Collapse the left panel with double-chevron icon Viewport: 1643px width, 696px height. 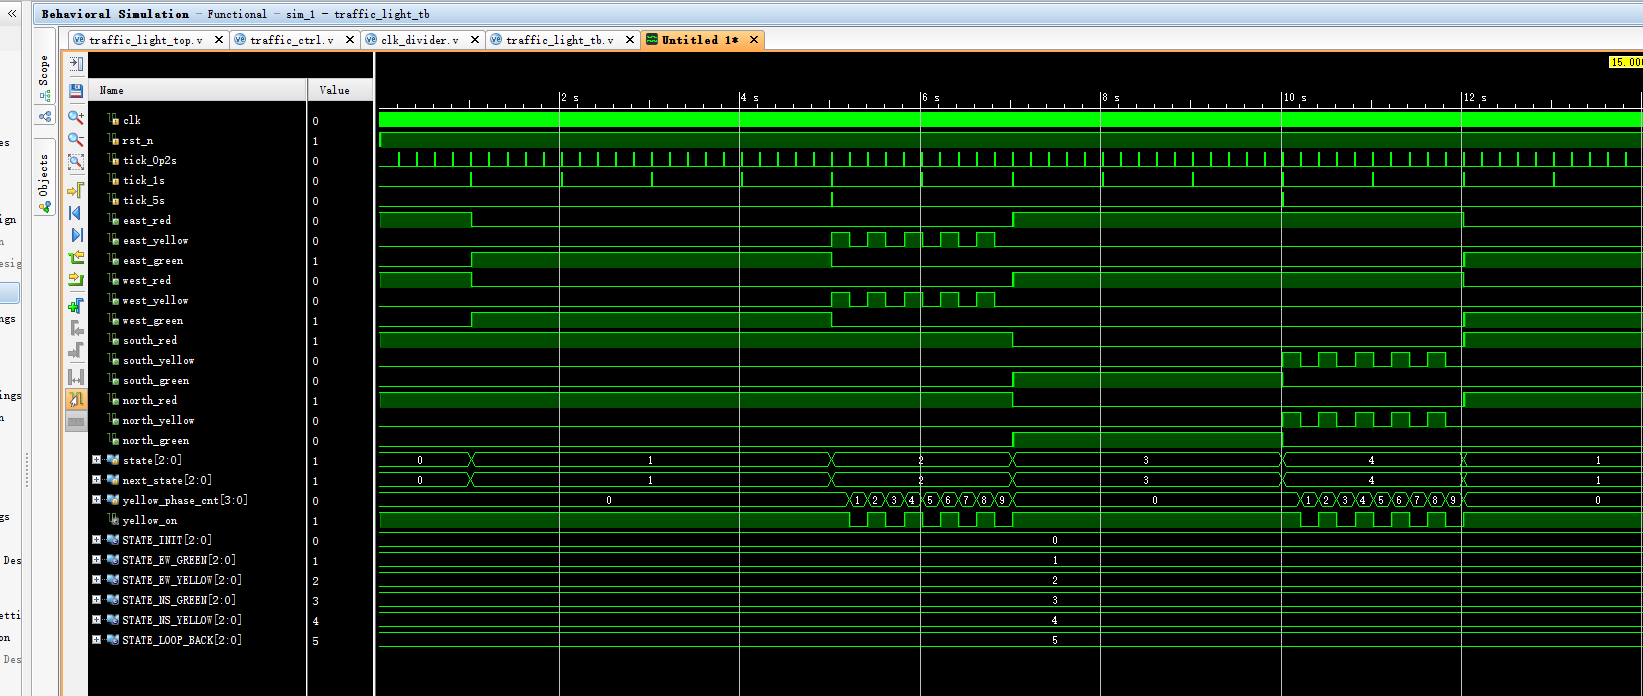12,14
